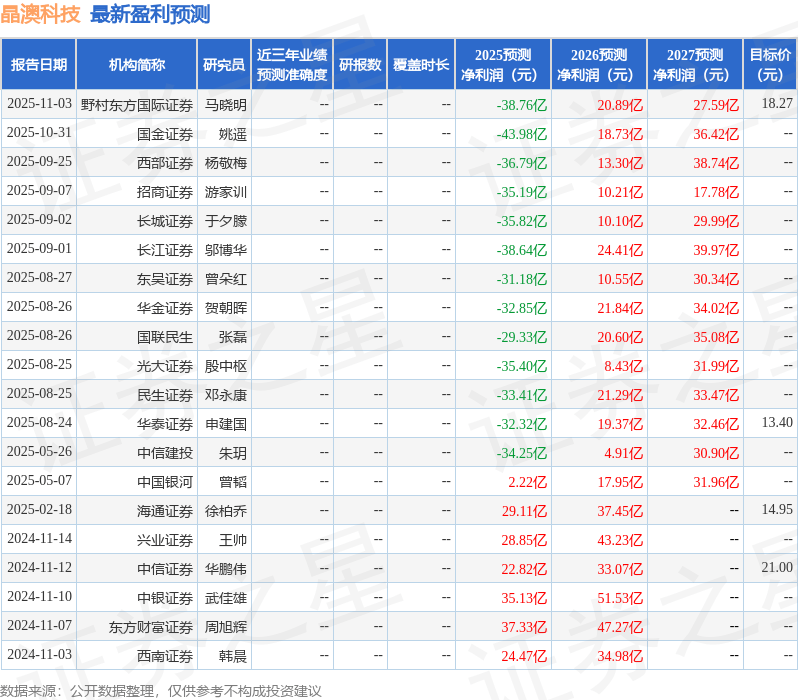Sort by the 报告日期 column header
This screenshot has width=798, height=700.
tap(39, 65)
